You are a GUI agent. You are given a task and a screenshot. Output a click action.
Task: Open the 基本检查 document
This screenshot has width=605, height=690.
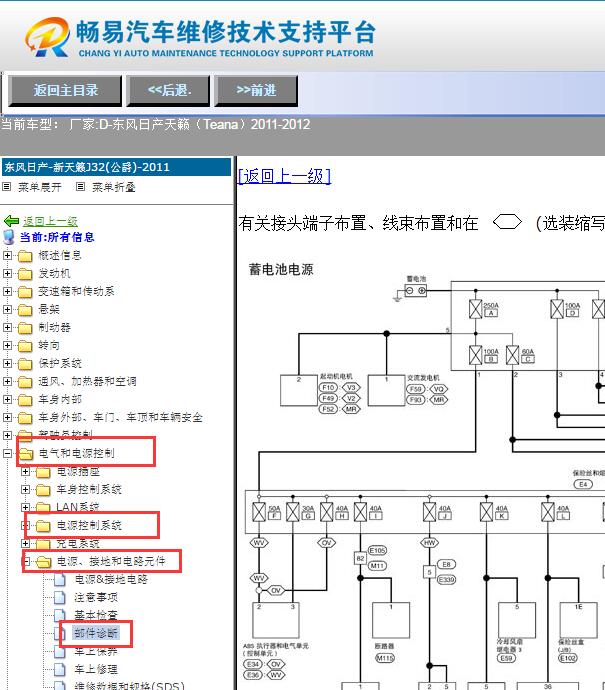point(96,615)
